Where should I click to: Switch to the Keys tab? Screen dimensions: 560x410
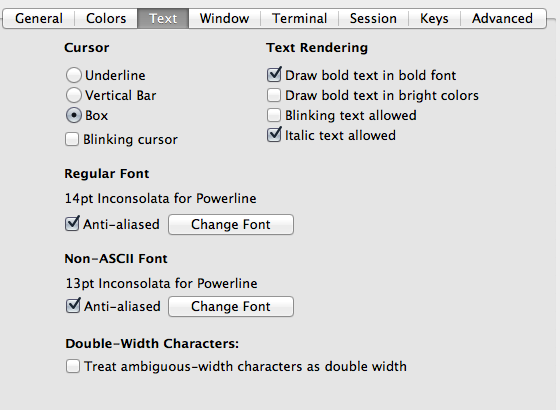434,19
